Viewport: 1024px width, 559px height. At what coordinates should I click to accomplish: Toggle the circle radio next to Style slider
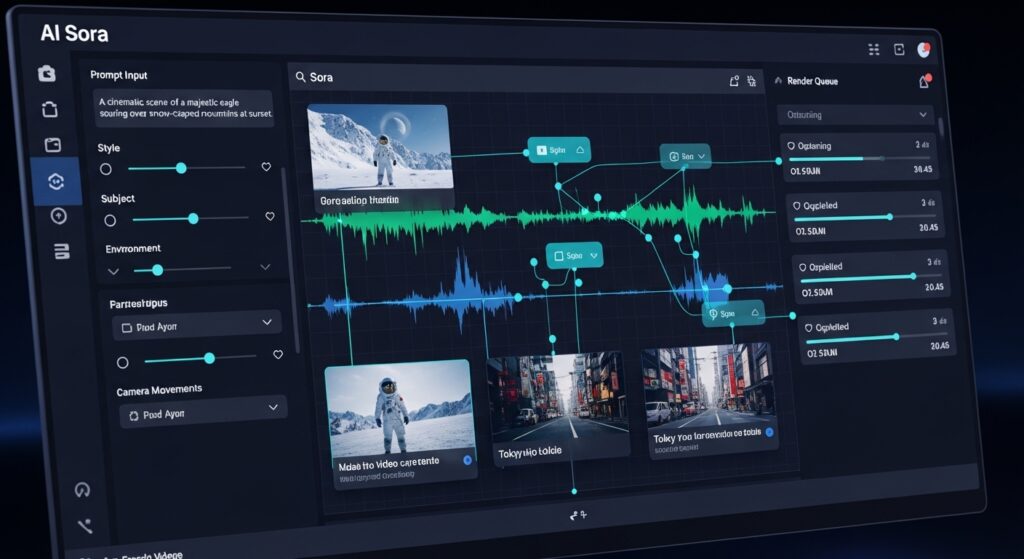[106, 169]
